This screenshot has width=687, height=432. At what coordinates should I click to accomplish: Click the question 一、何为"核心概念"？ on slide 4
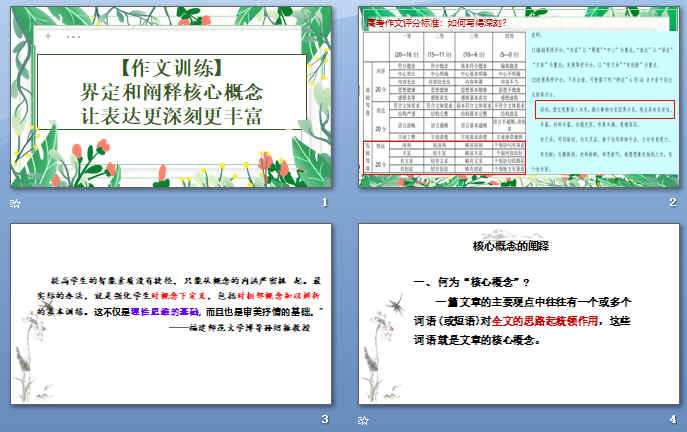[462, 280]
